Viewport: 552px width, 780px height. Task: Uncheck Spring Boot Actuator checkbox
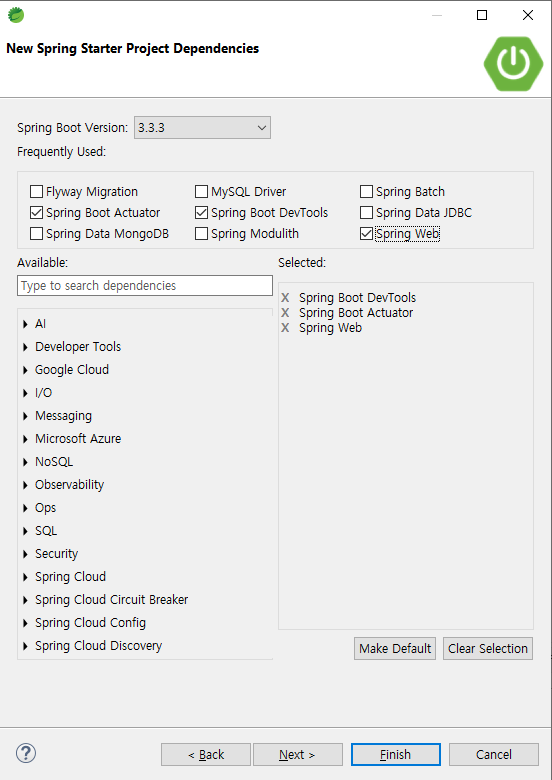[x=36, y=212]
